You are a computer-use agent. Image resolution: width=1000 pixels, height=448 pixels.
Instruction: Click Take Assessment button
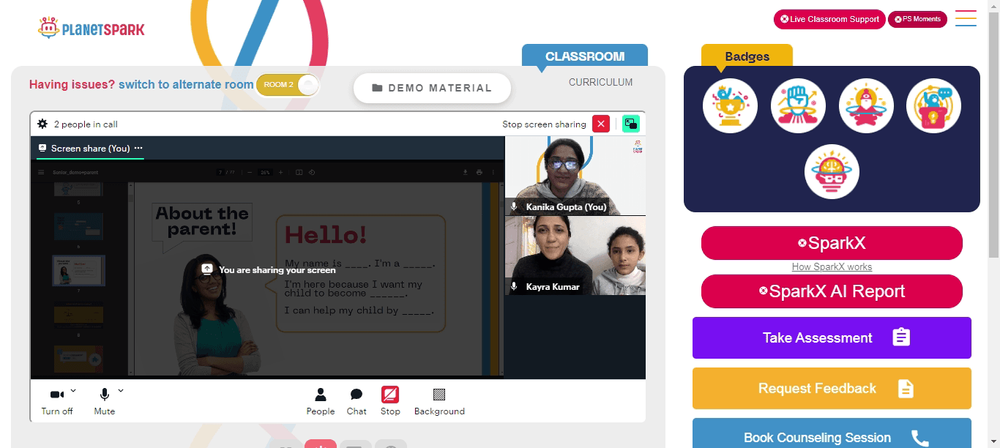(x=832, y=338)
